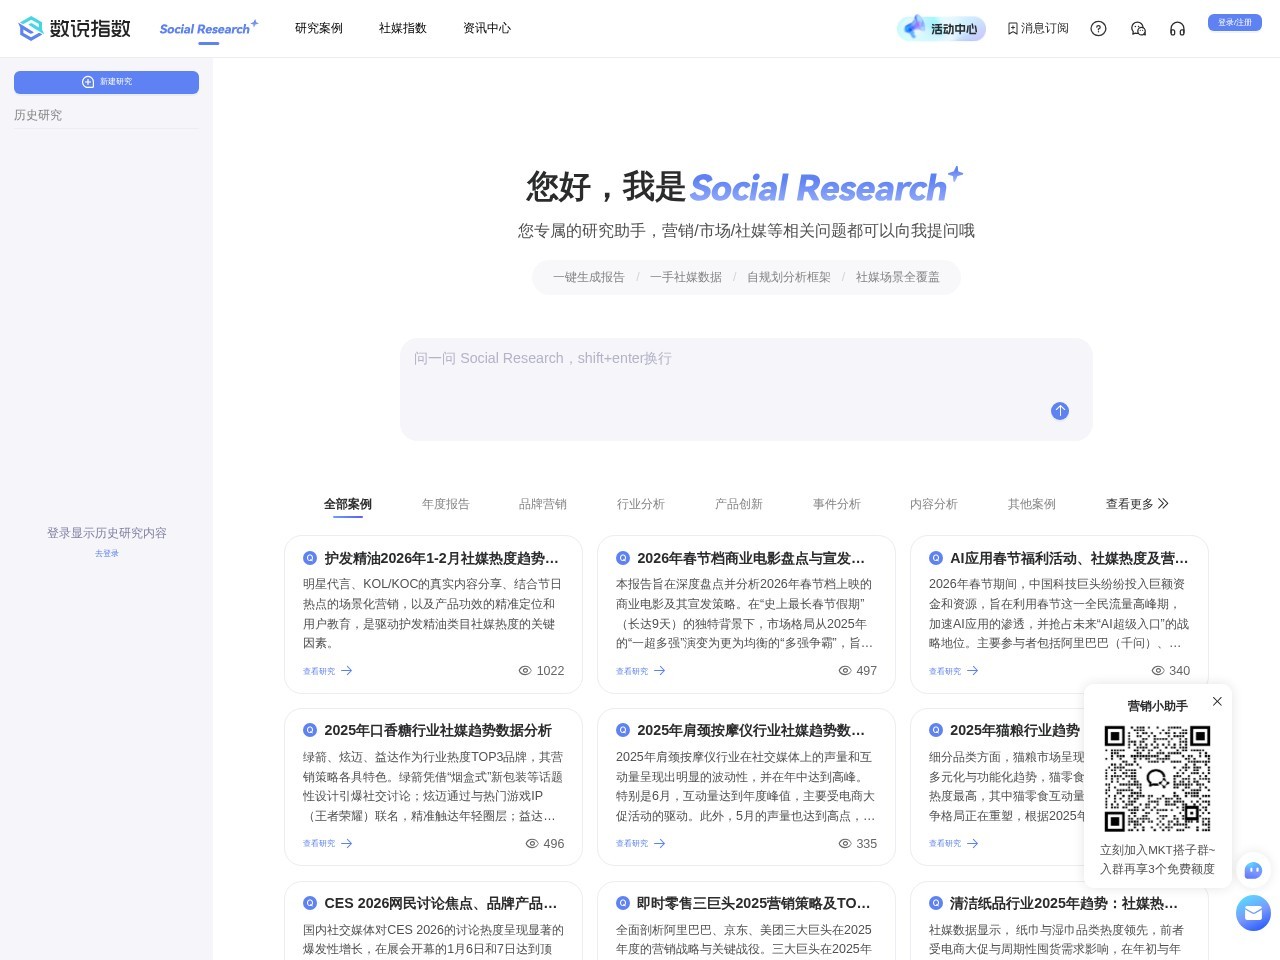Submit question with the arrow send icon
This screenshot has width=1280, height=960.
pos(1060,411)
